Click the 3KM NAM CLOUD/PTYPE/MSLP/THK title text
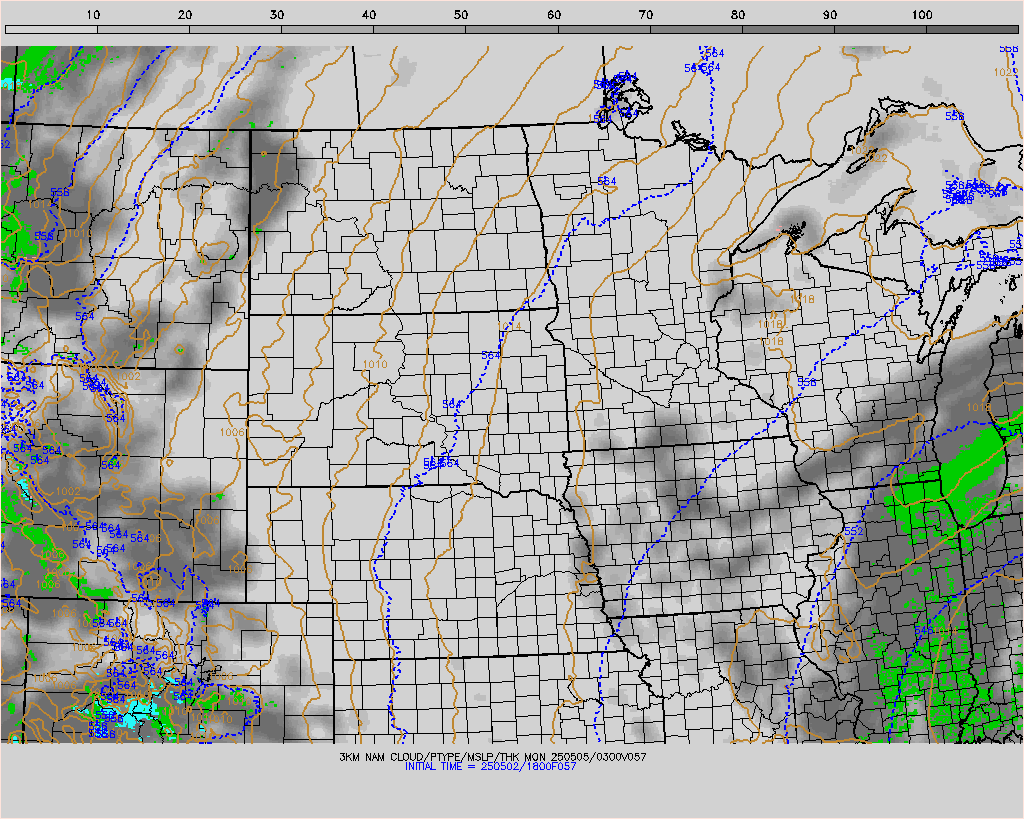1024x819 pixels. 492,757
